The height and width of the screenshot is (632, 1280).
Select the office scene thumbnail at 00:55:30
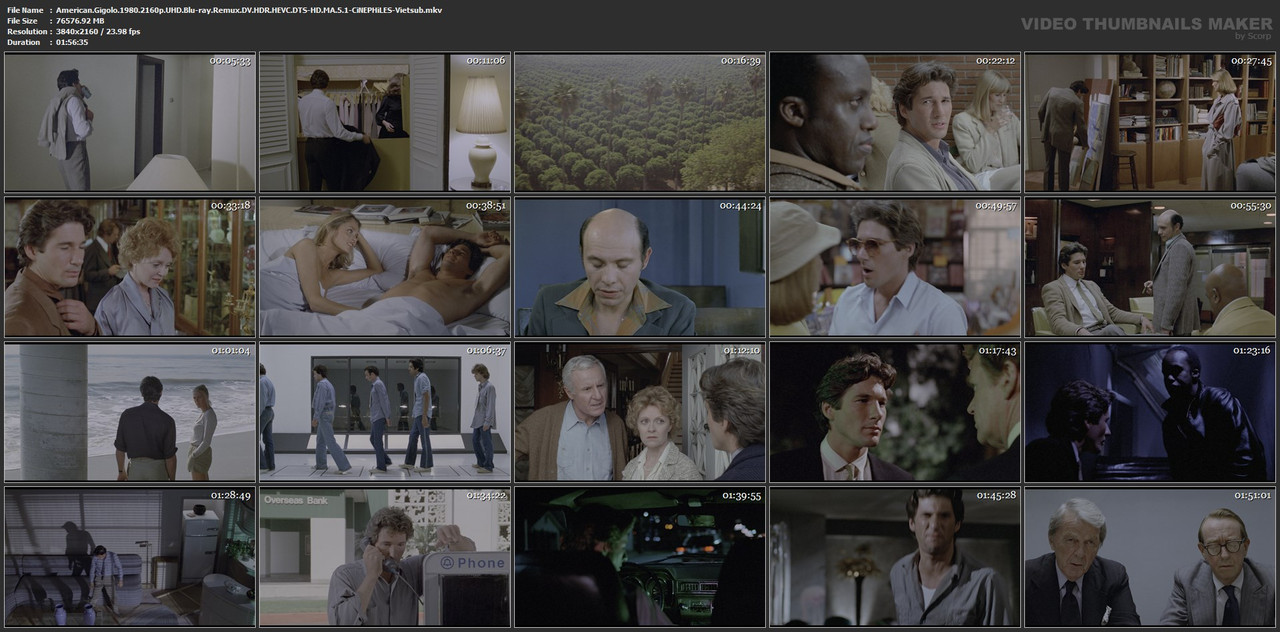1150,267
